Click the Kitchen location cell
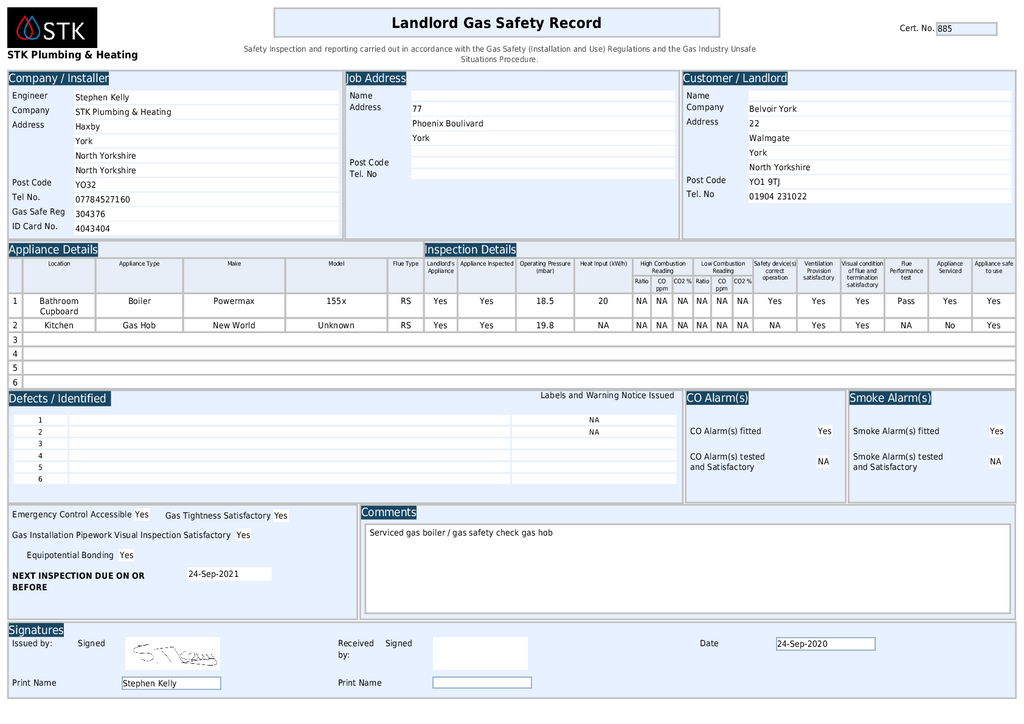 [x=59, y=325]
